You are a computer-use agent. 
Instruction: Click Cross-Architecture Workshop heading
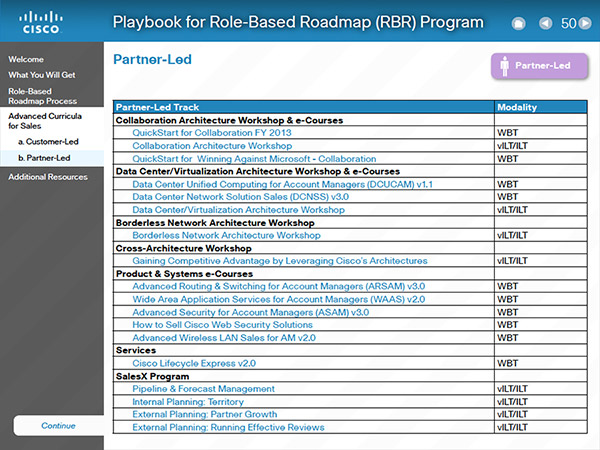(184, 248)
